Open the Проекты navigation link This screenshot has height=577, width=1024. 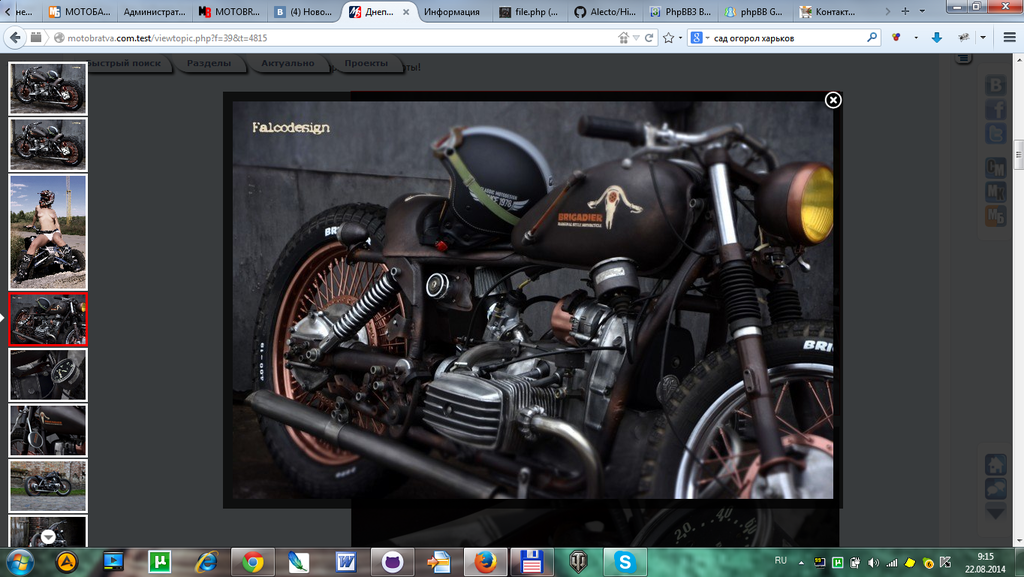[366, 64]
